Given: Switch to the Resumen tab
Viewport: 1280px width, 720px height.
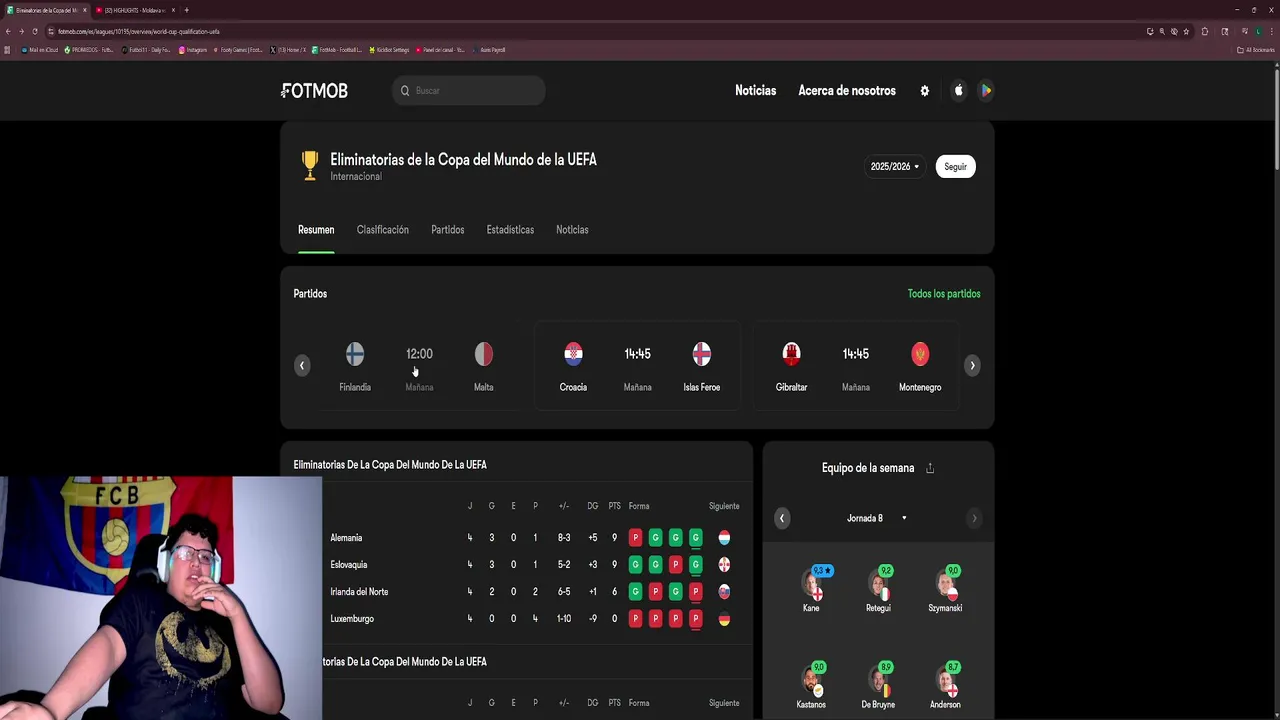Looking at the screenshot, I should pyautogui.click(x=316, y=230).
